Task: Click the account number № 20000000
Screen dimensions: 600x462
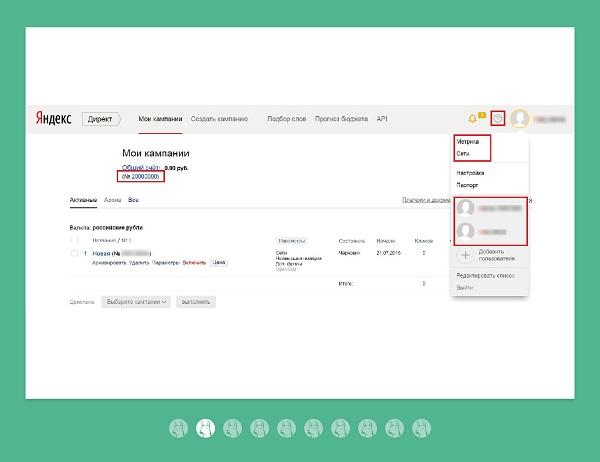Action: (x=140, y=176)
